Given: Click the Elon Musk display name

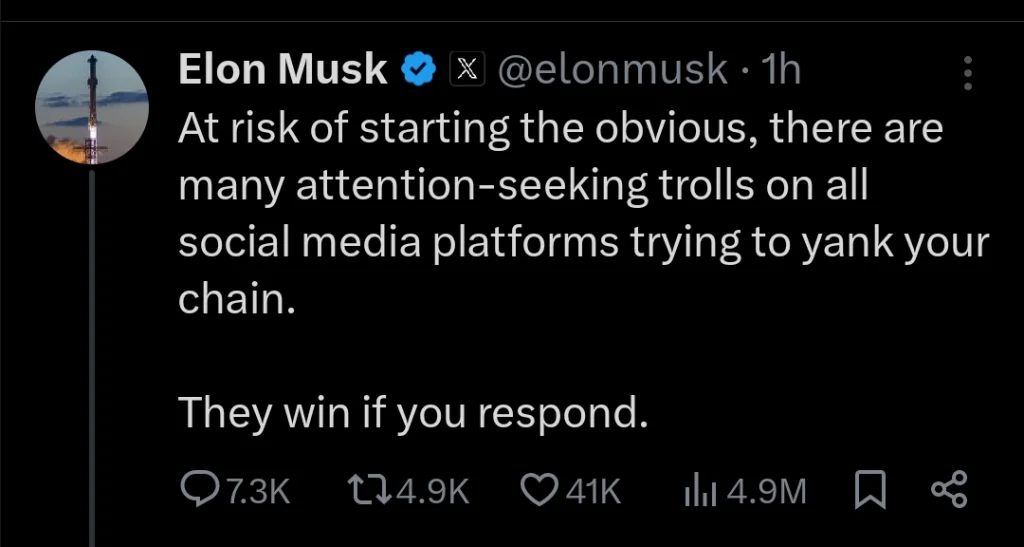Looking at the screenshot, I should pos(283,70).
